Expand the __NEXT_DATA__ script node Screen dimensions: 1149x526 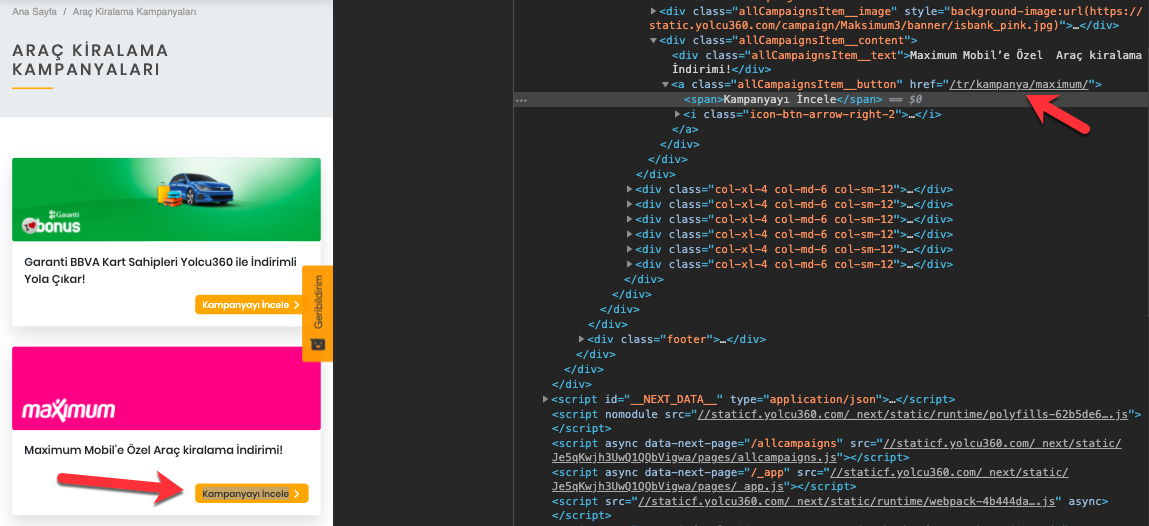(545, 399)
